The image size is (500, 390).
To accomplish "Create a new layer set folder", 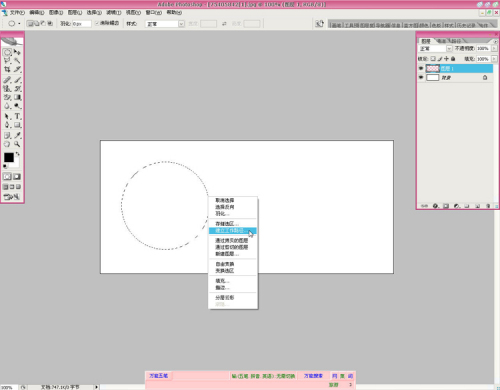I will 467,206.
